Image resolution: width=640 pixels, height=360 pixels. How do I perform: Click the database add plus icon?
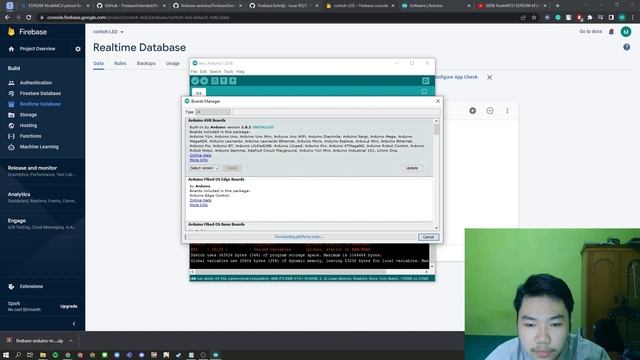click(x=473, y=111)
